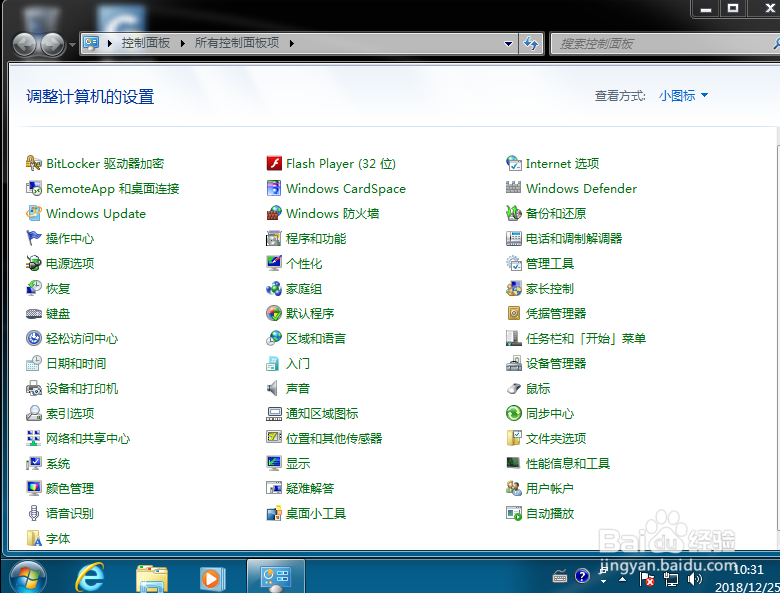Click the forward navigation button

53,45
